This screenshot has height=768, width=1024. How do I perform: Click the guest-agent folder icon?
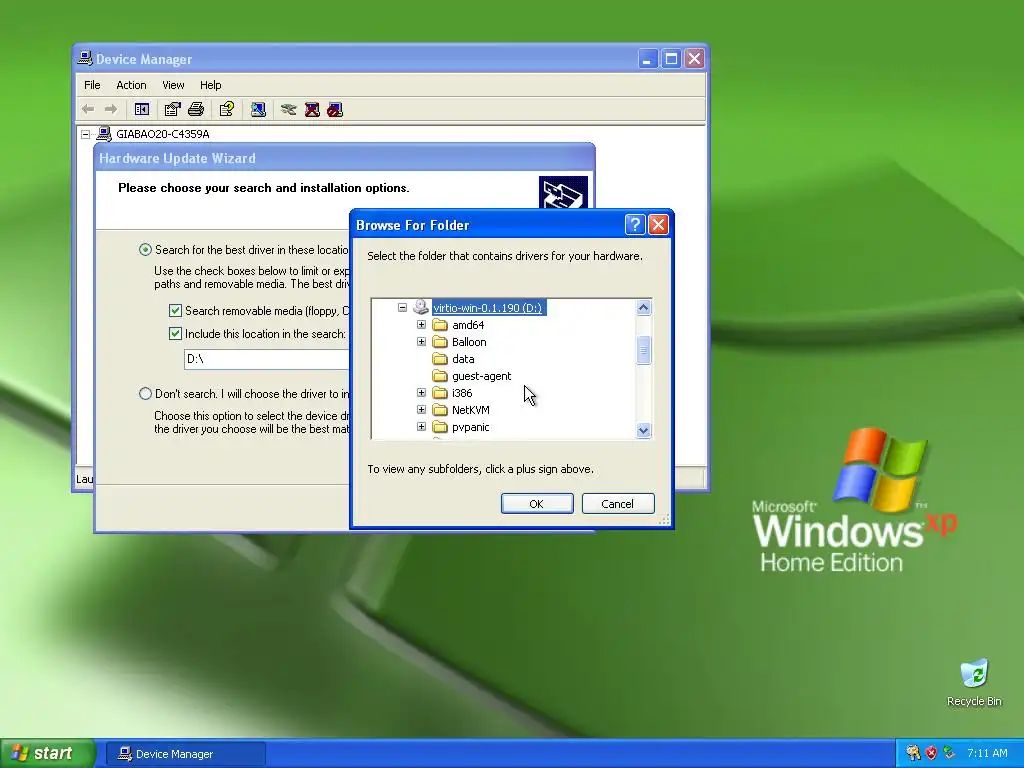tap(440, 376)
